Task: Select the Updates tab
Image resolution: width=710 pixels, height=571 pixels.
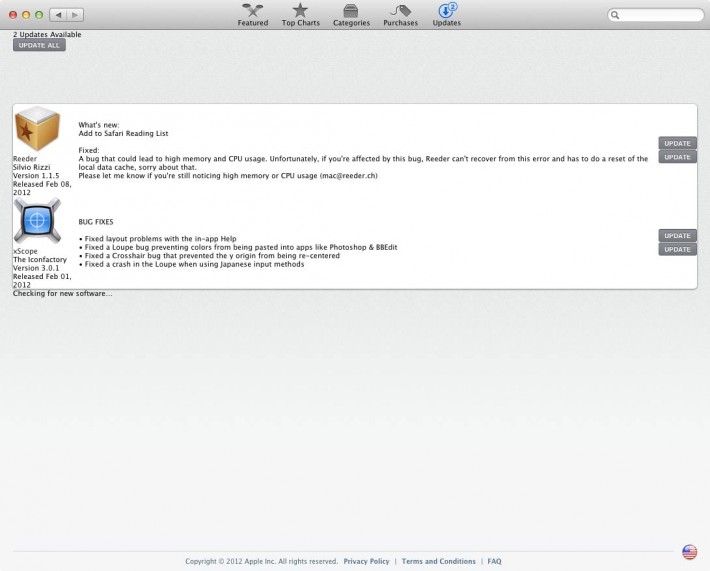Action: click(446, 15)
